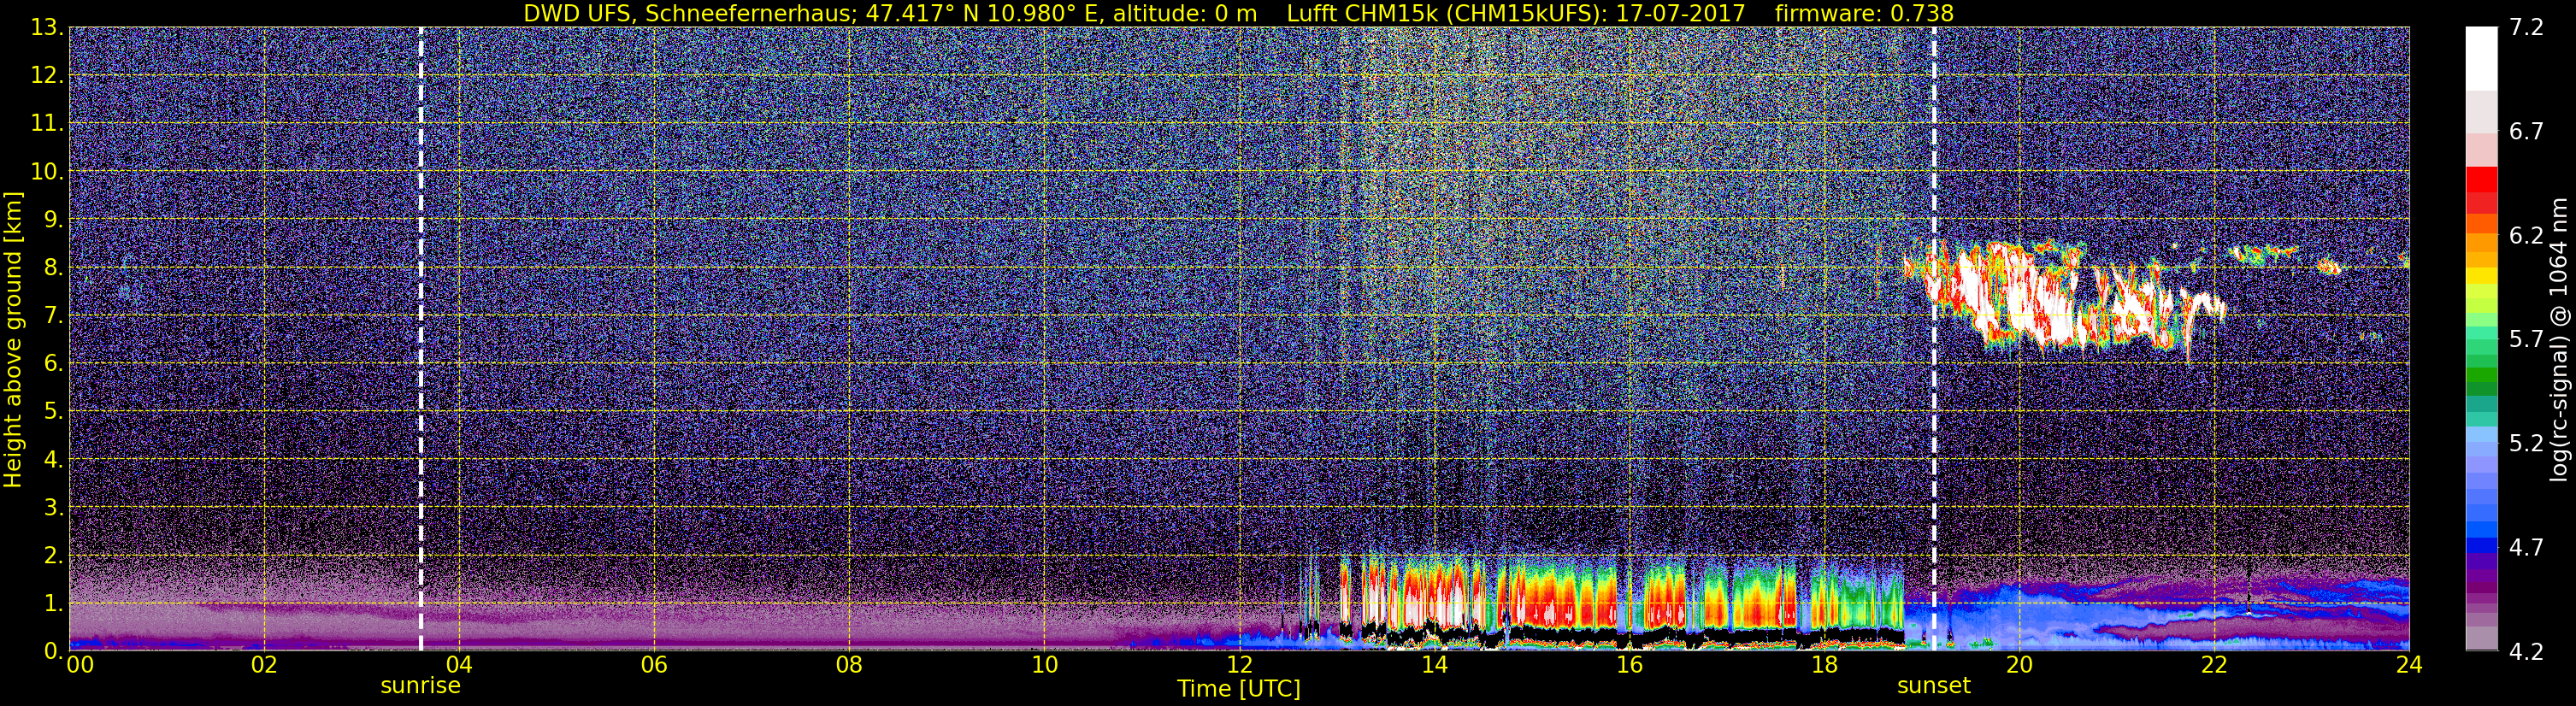Image resolution: width=2576 pixels, height=706 pixels.
Task: Click the y-axis tick label '1.'
Action: pos(54,603)
